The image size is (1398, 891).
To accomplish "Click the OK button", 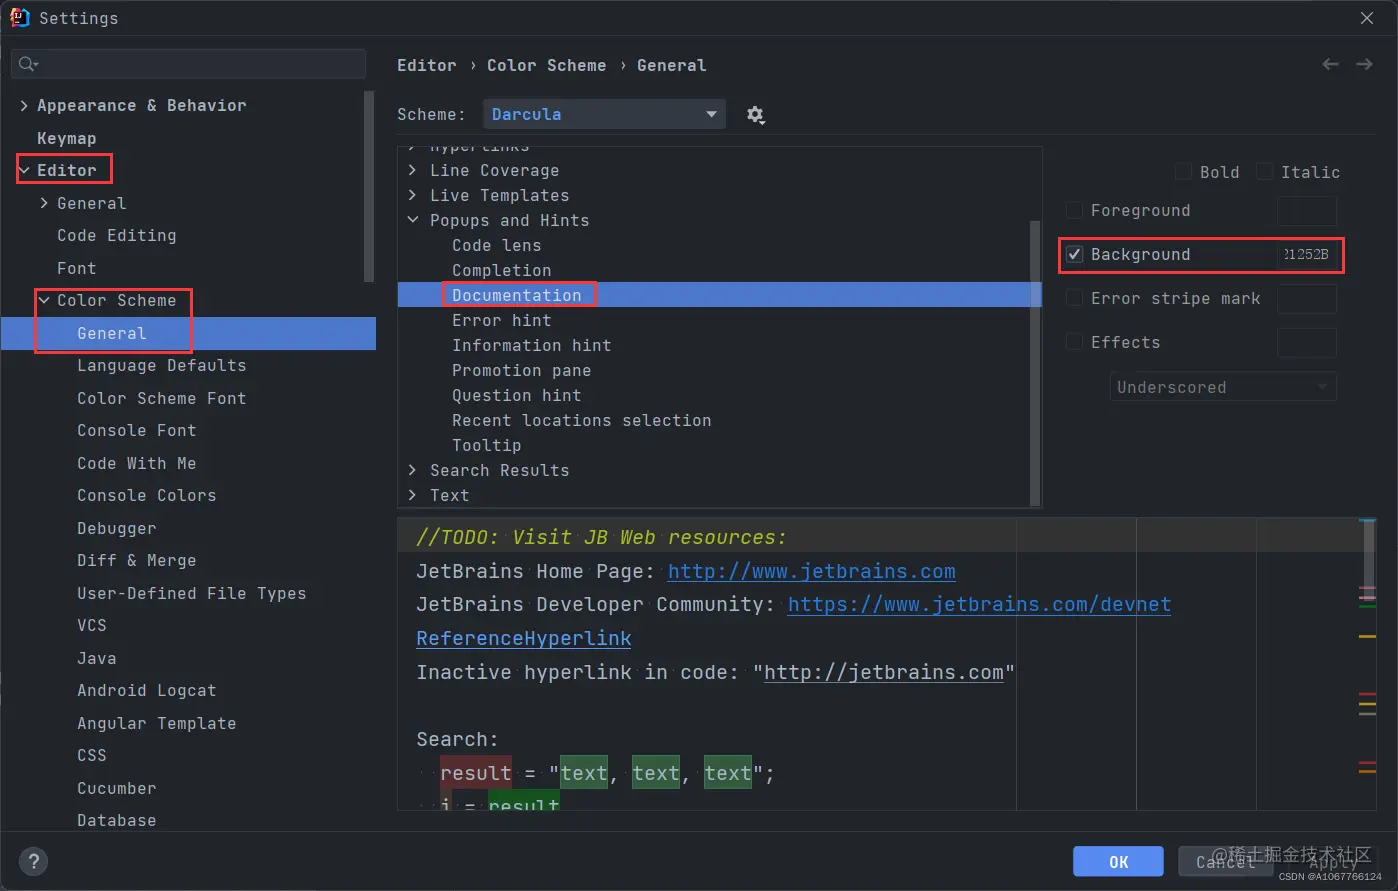I will (1118, 861).
